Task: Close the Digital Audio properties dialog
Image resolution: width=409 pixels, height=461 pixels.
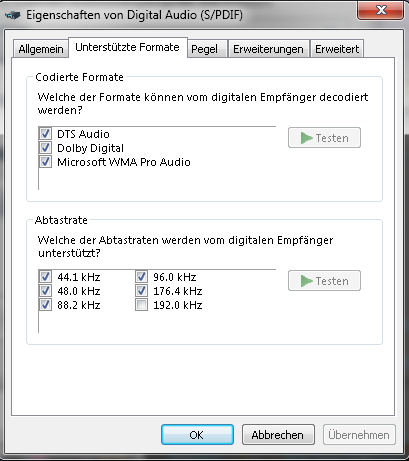Action: (381, 10)
